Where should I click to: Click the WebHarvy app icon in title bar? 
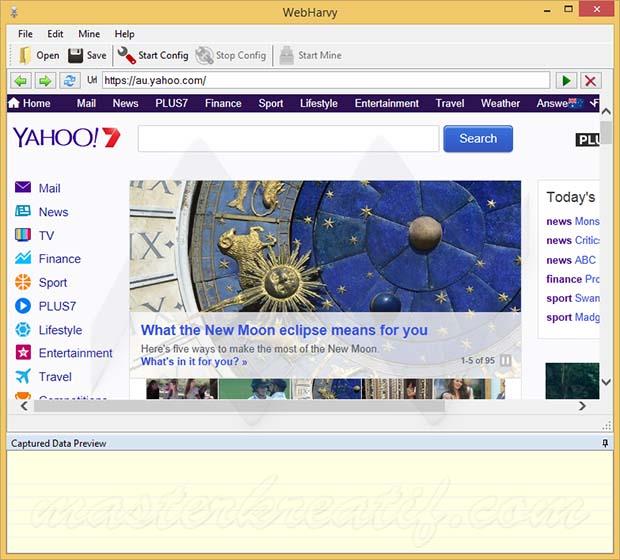click(14, 12)
